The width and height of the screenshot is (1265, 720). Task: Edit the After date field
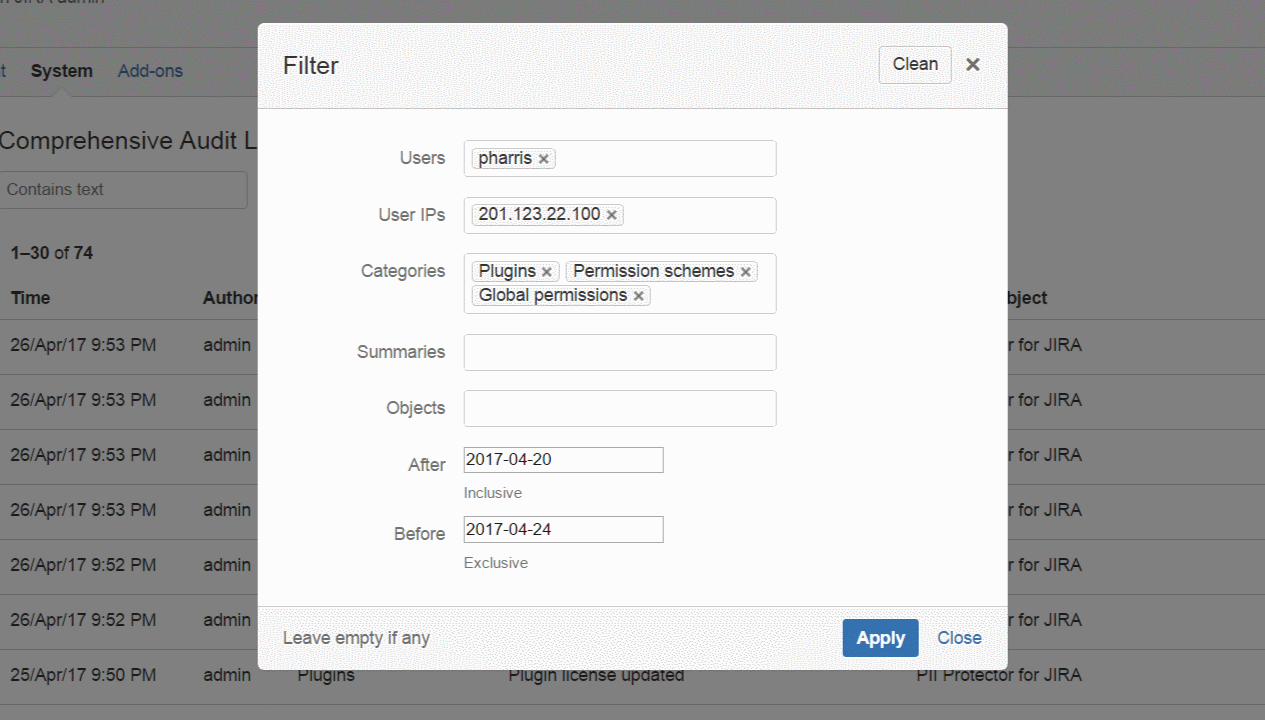pyautogui.click(x=563, y=460)
